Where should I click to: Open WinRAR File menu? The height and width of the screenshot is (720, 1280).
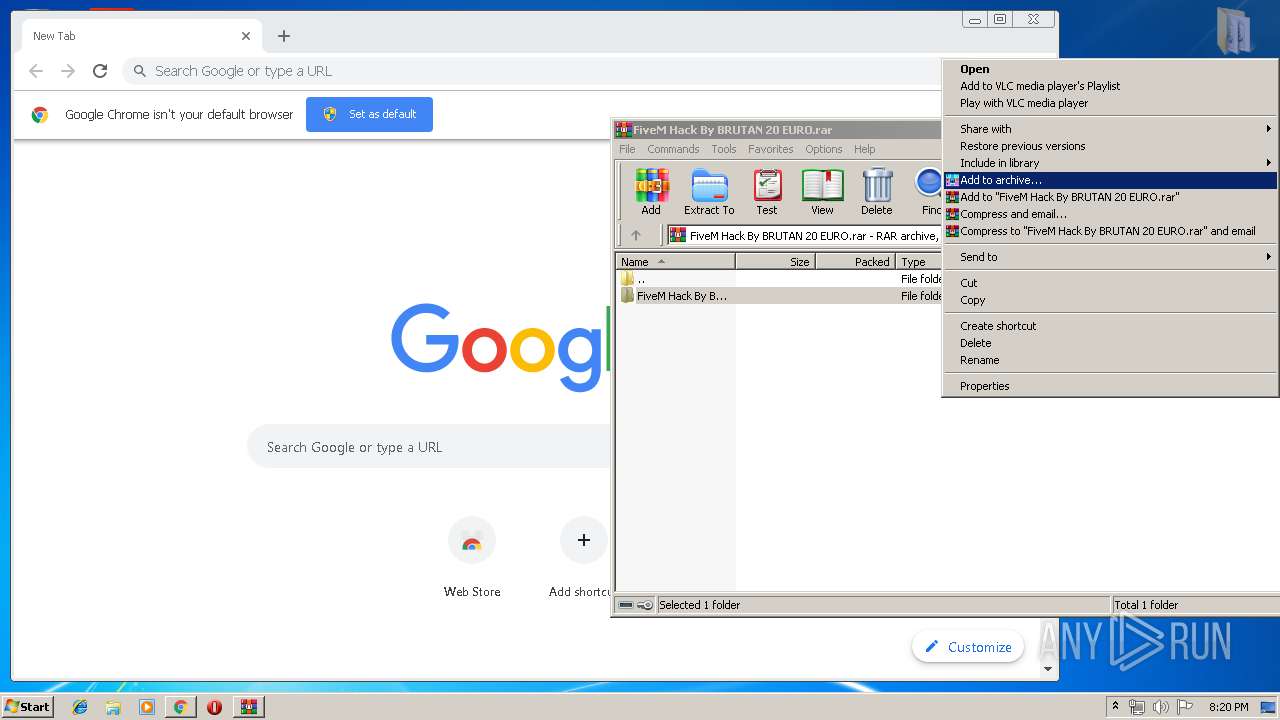627,149
